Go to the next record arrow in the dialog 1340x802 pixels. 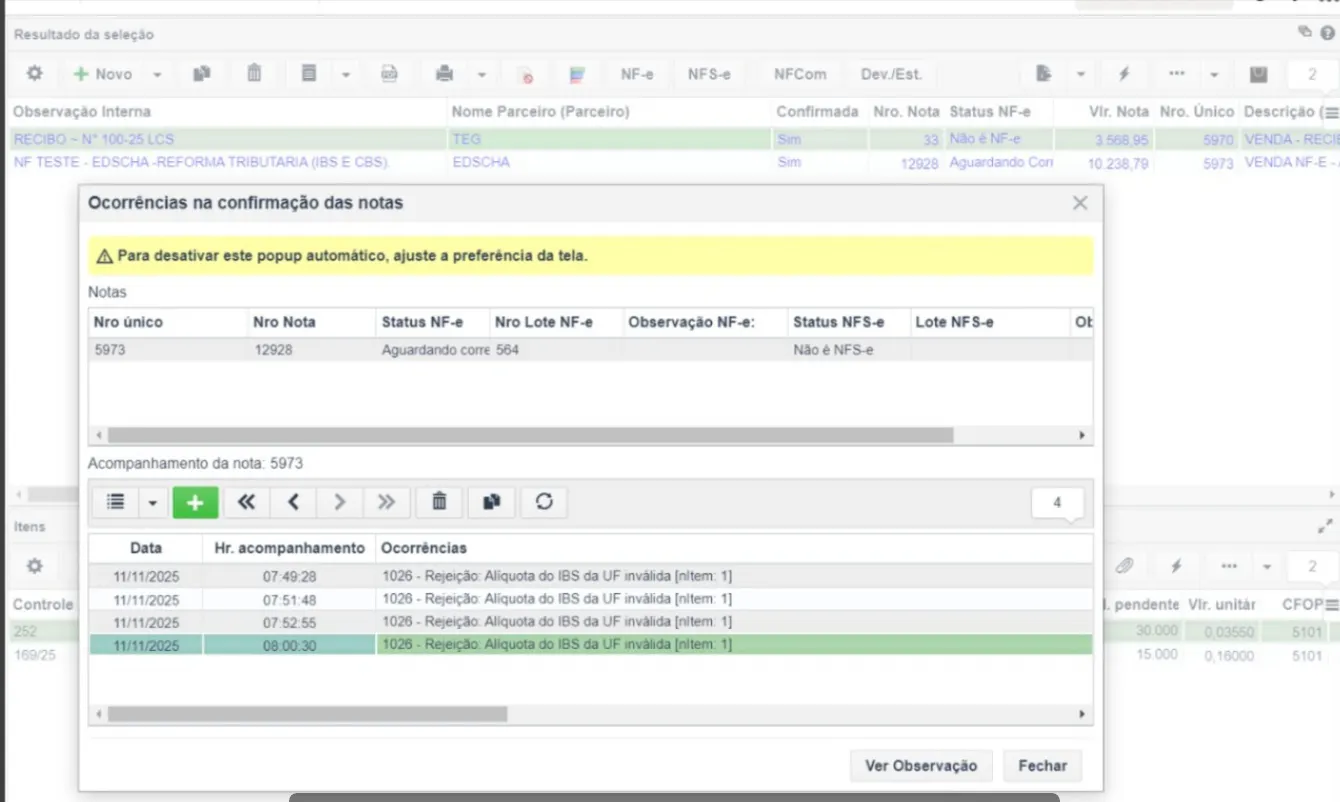point(340,502)
